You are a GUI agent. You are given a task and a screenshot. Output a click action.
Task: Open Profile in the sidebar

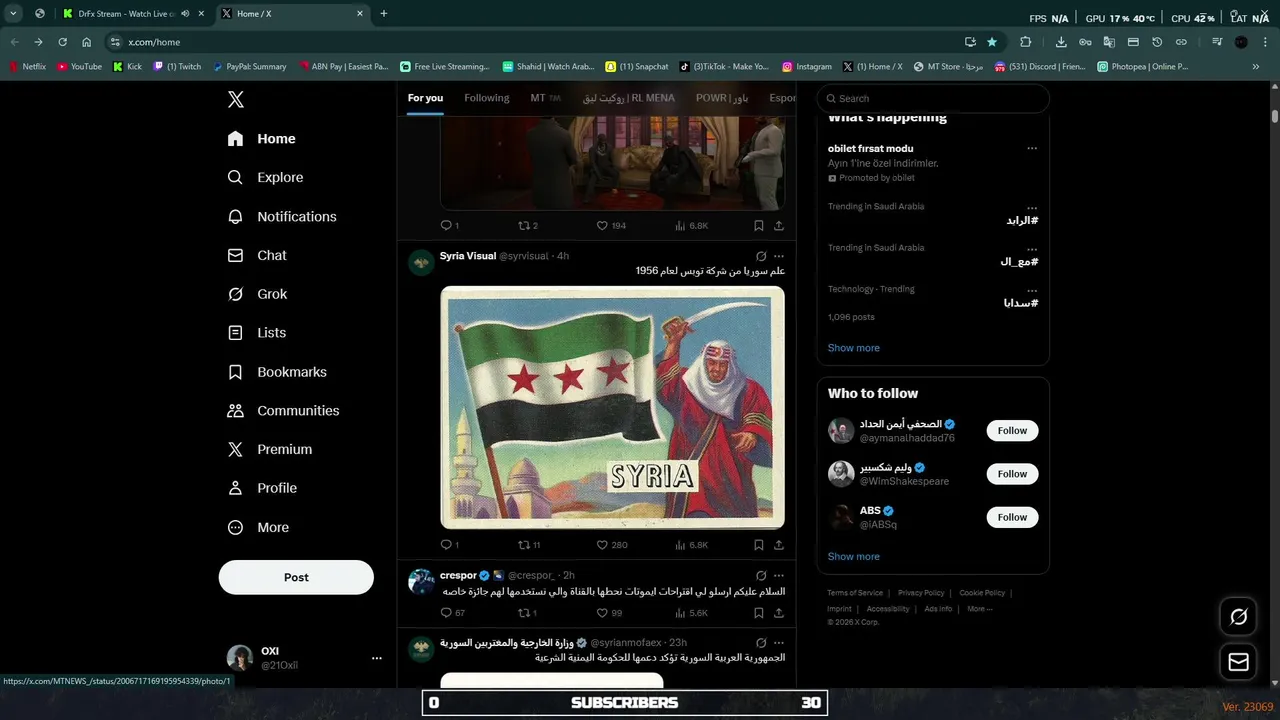[262, 488]
